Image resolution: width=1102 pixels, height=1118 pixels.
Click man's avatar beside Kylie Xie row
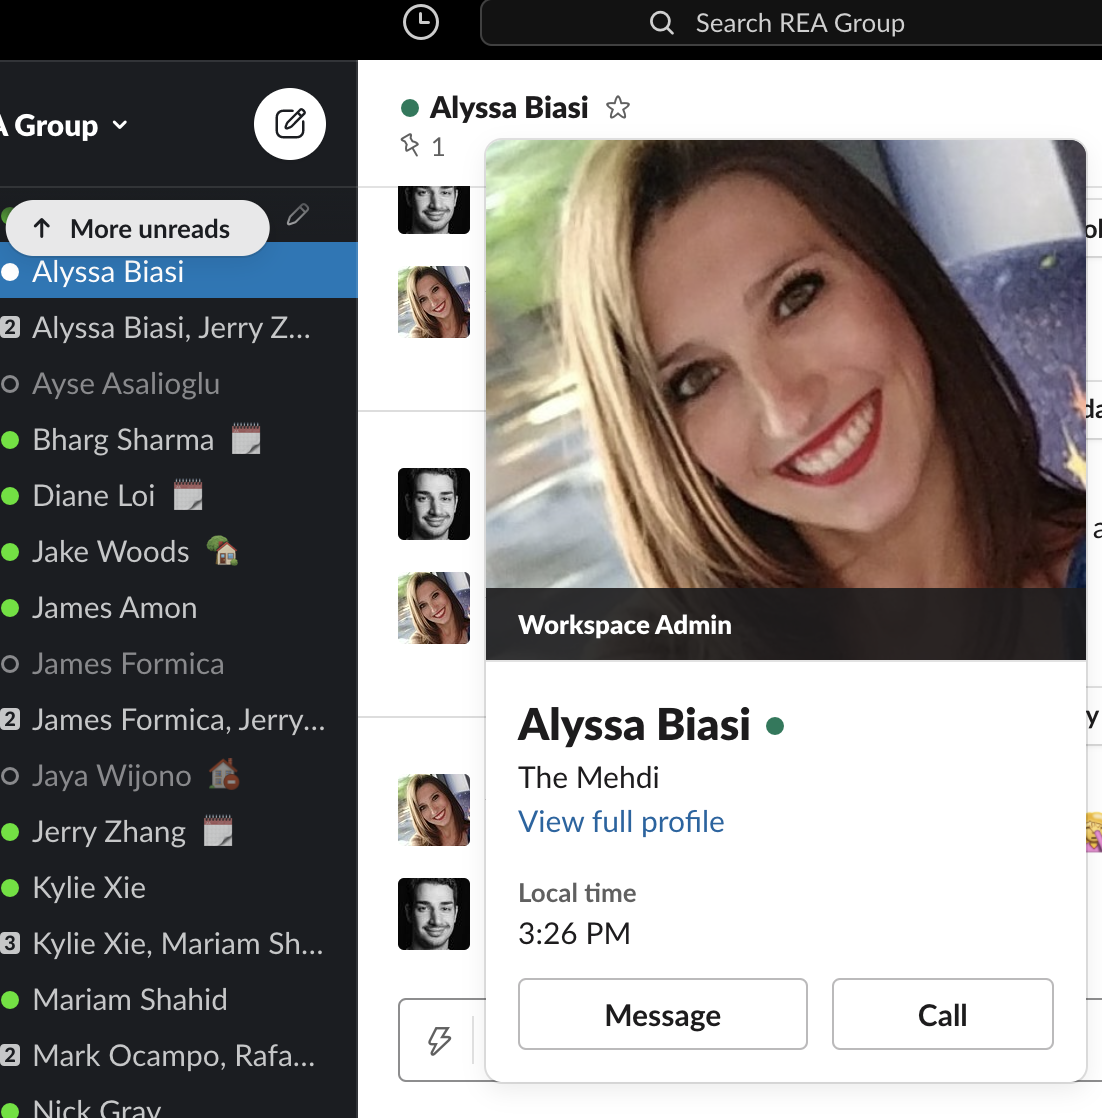coord(433,914)
